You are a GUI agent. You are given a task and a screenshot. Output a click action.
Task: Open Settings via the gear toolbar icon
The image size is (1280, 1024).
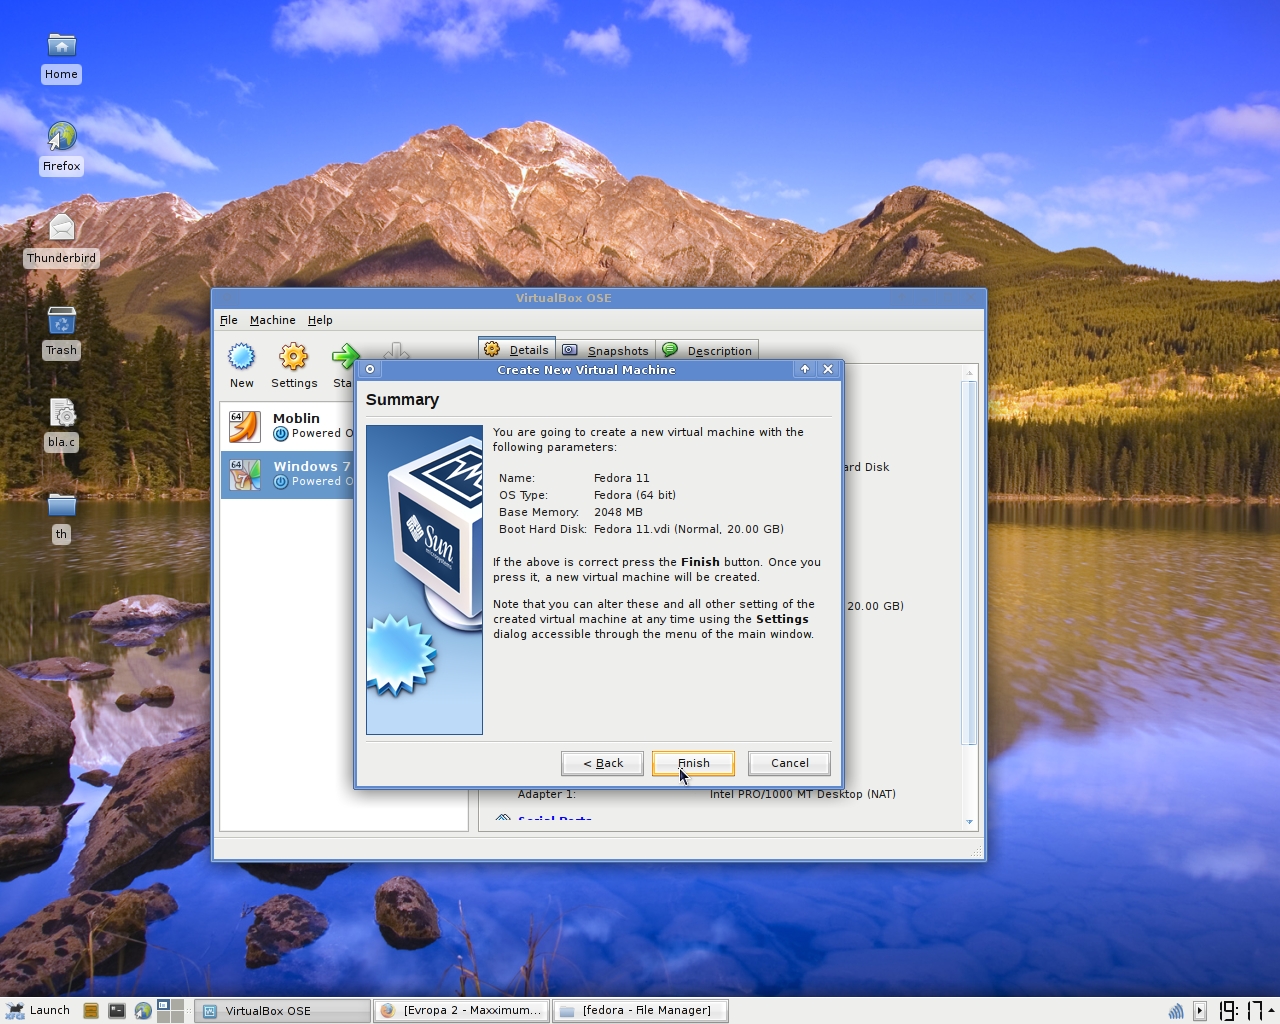(293, 357)
